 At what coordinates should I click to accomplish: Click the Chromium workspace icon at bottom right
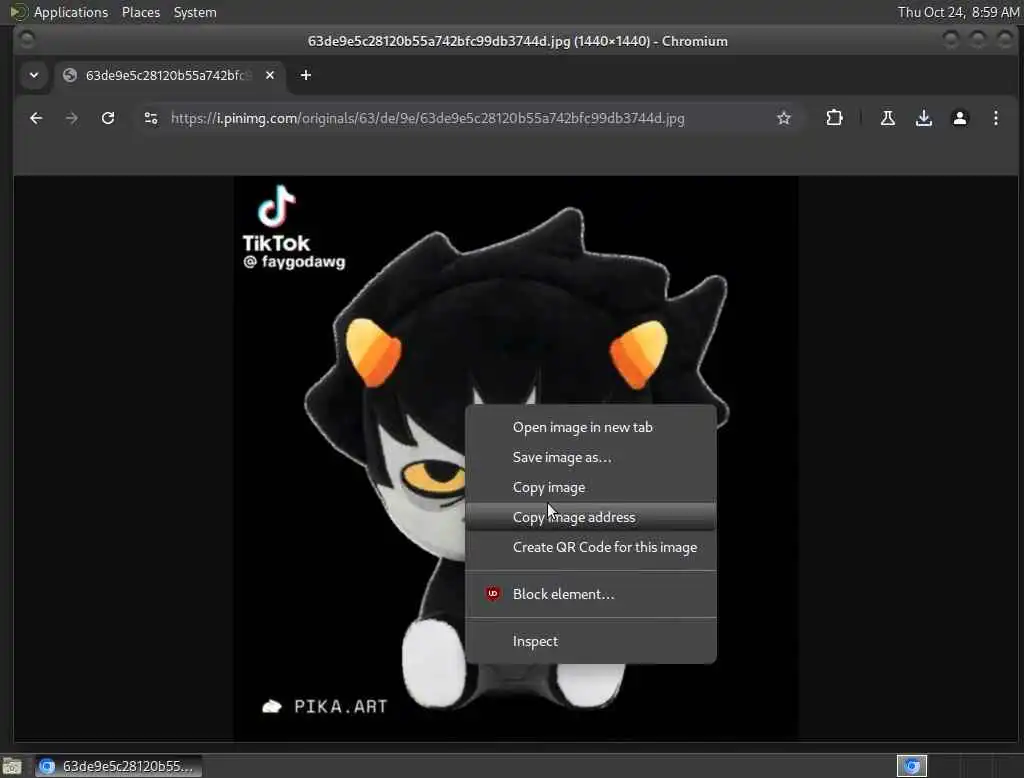click(912, 766)
